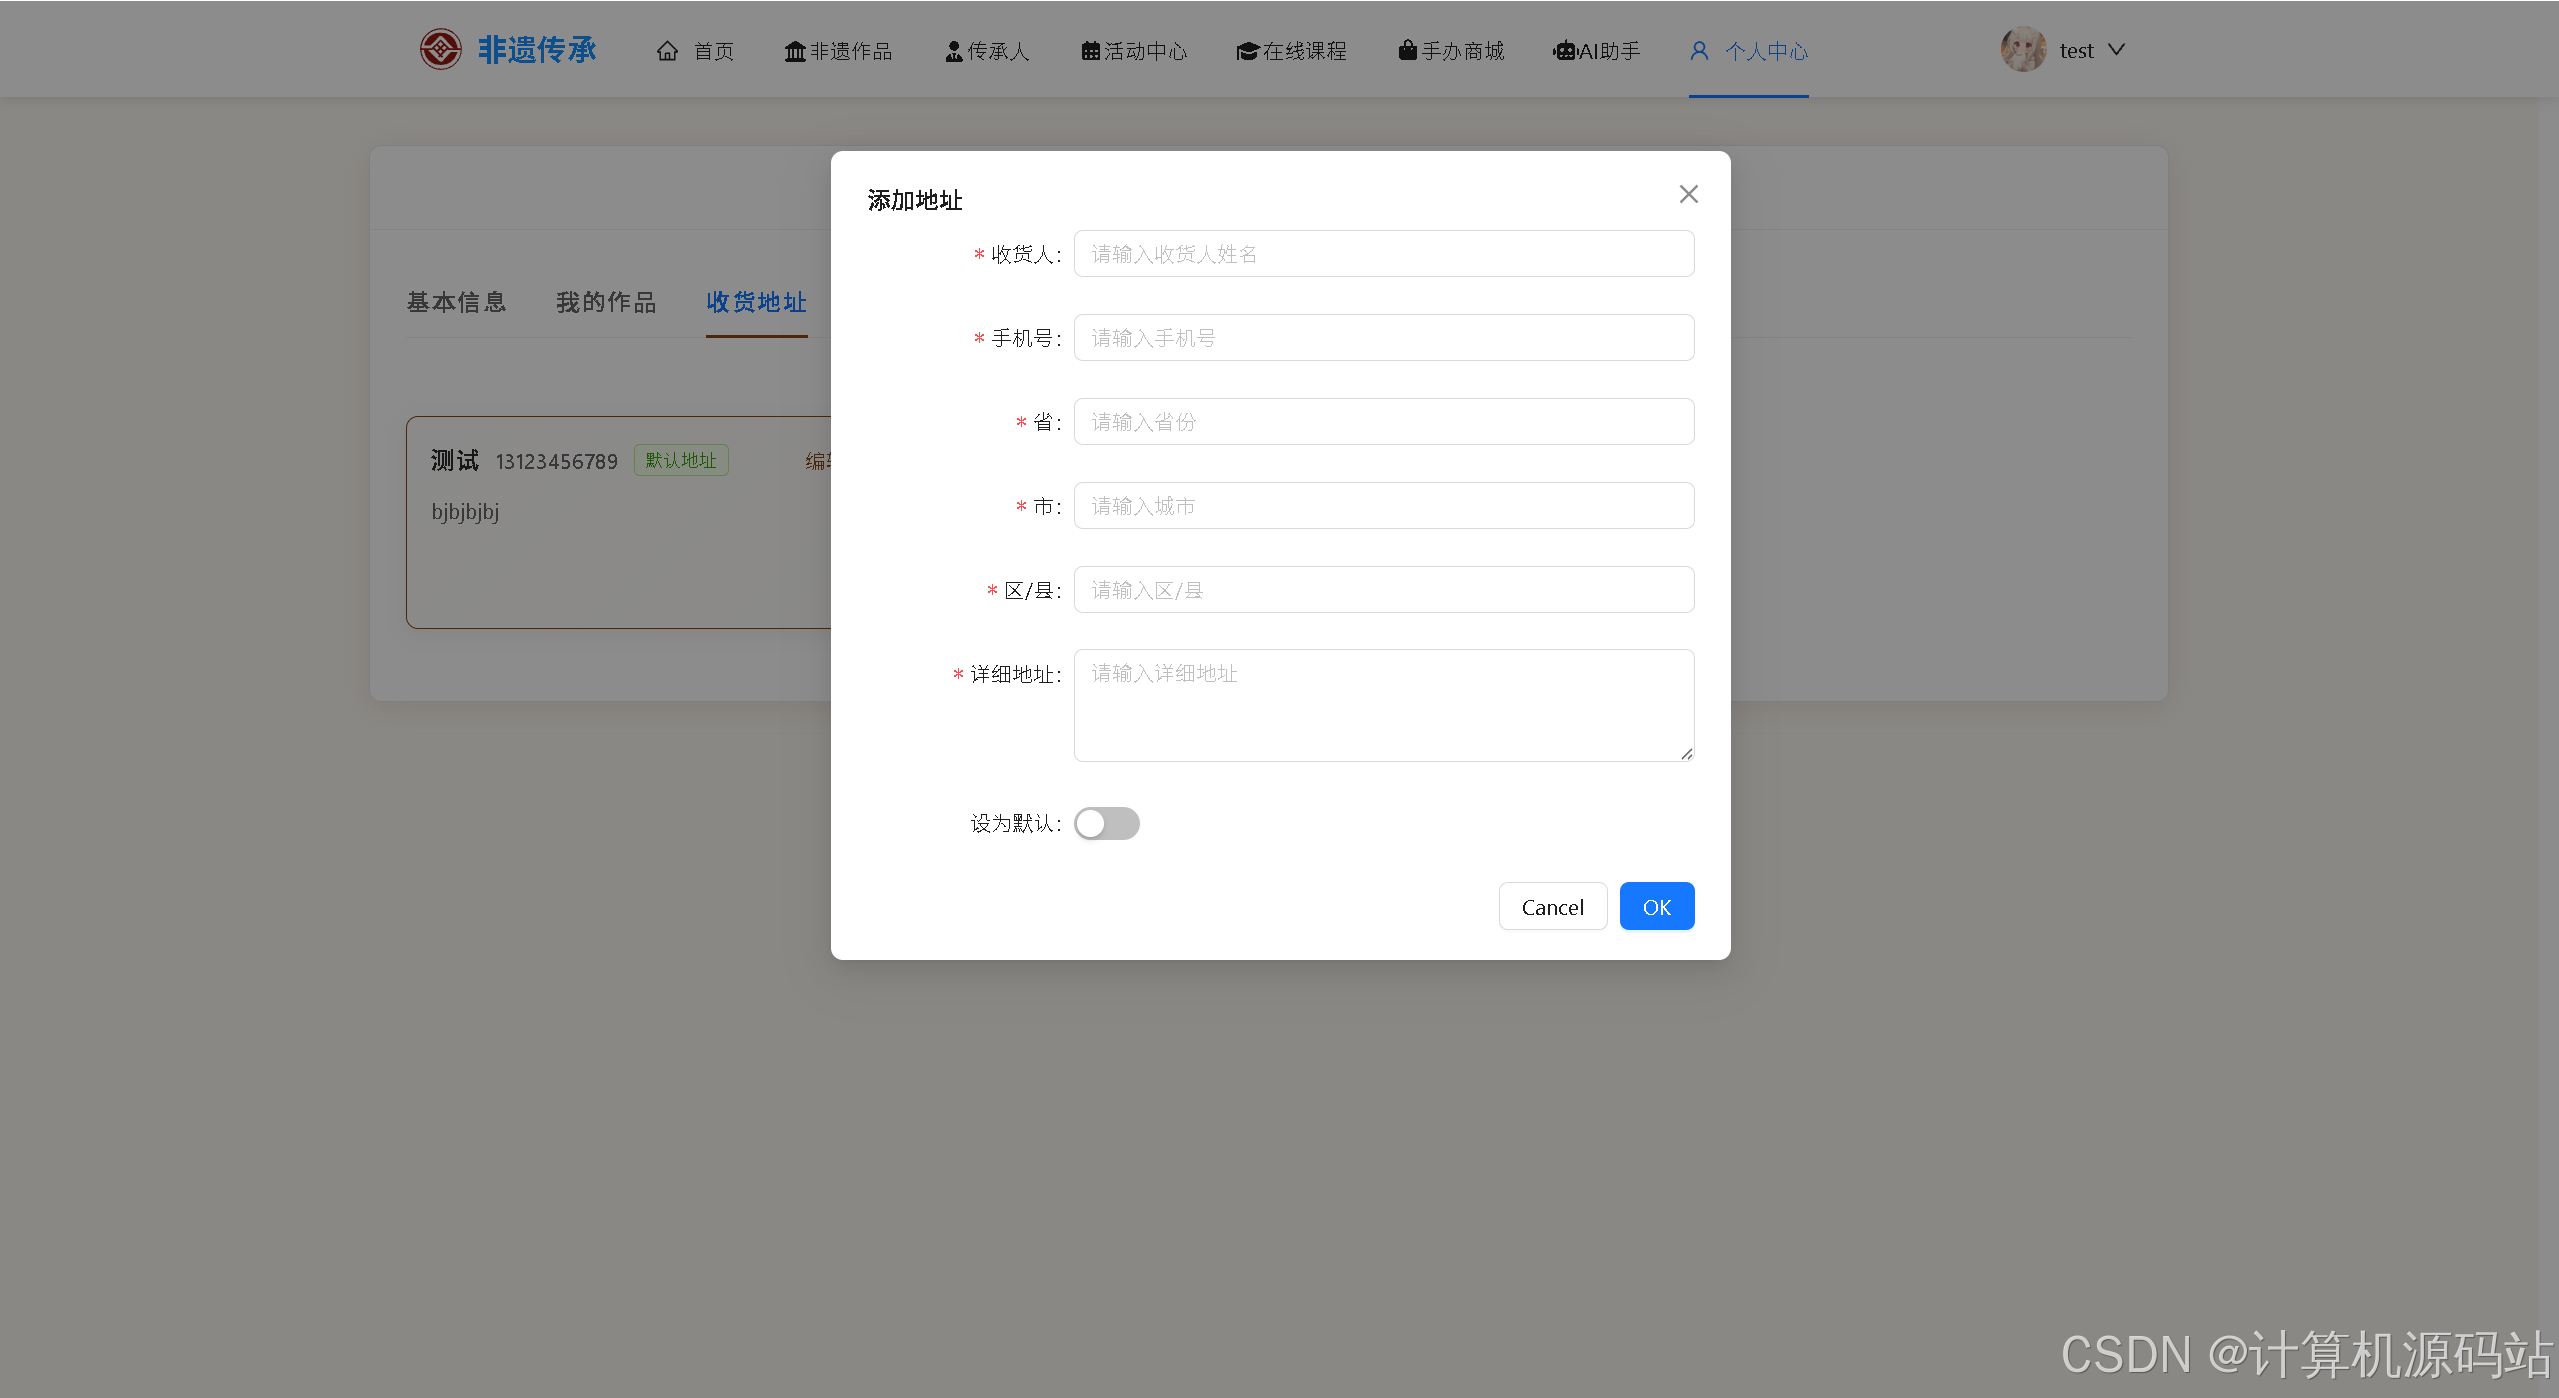Click the shopping bag icon for 手办商城

tap(1407, 50)
